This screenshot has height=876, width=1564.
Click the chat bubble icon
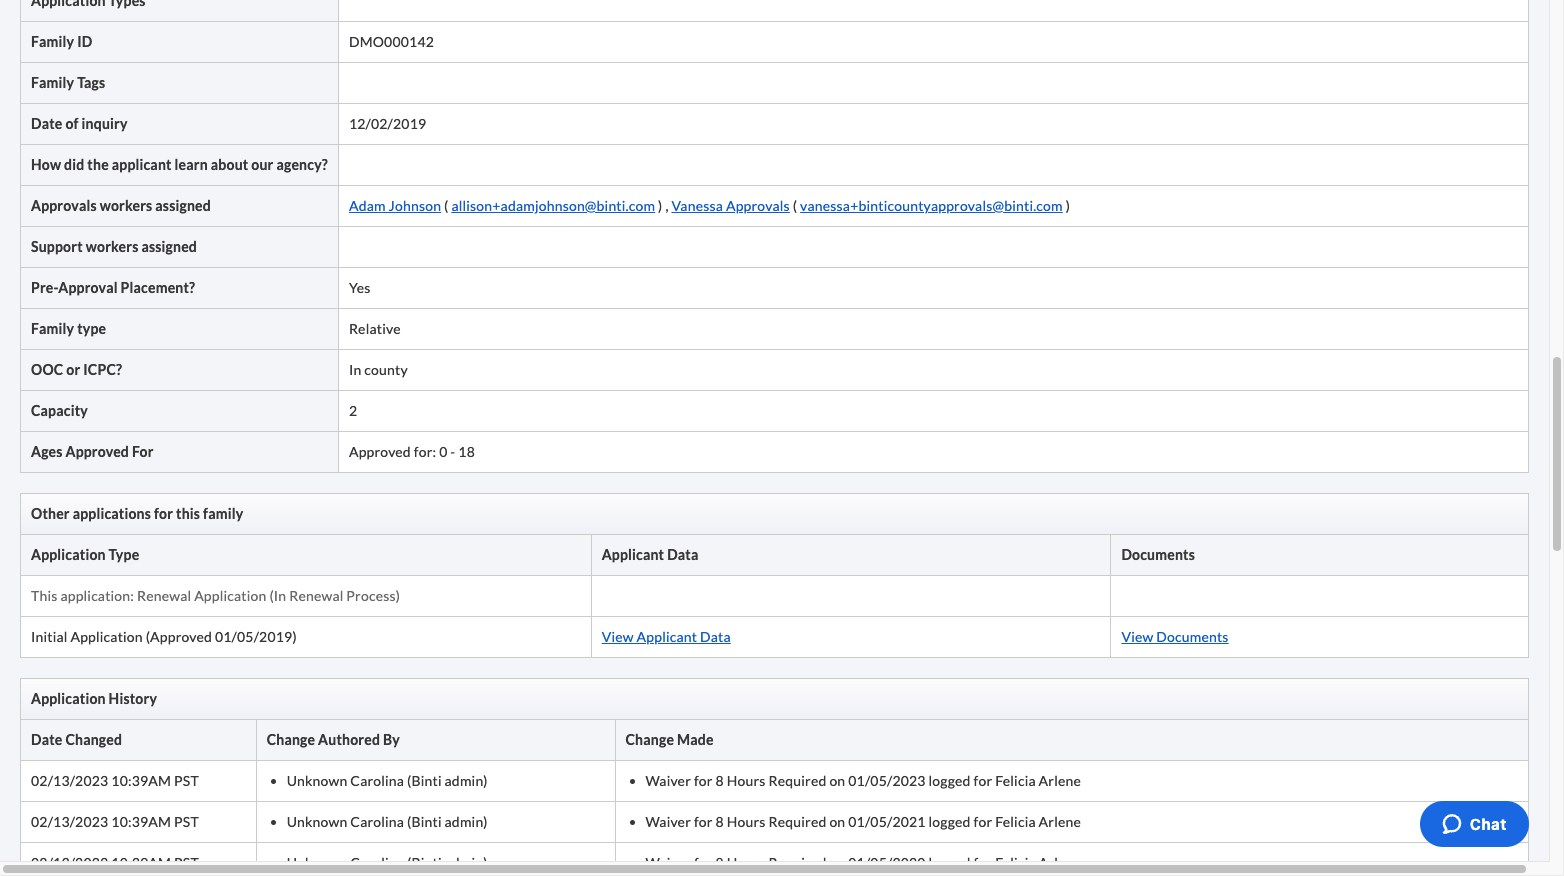point(1452,824)
